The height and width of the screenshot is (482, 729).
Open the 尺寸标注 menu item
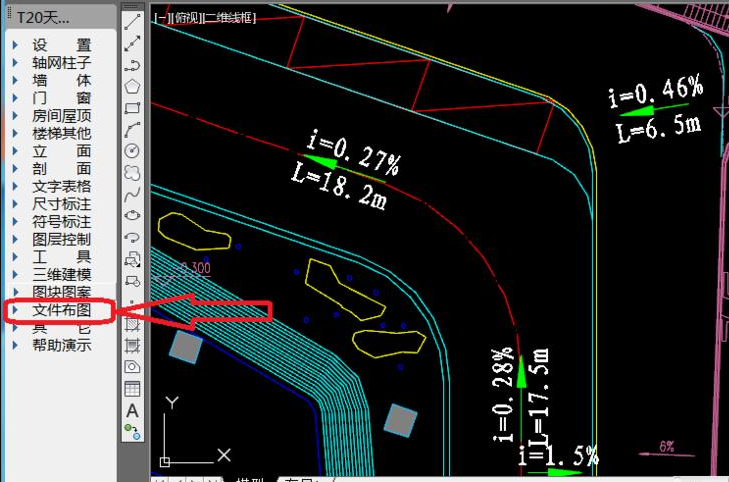tap(61, 203)
